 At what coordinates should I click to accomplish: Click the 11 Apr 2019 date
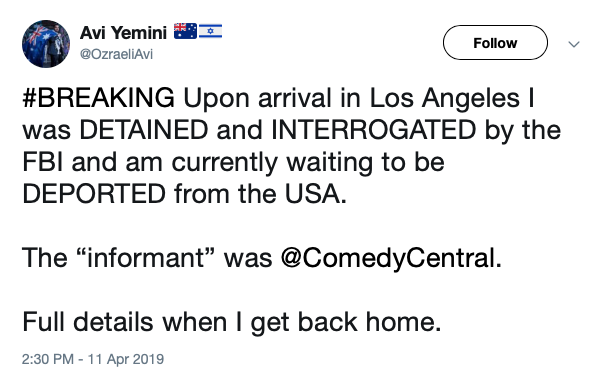coord(126,359)
